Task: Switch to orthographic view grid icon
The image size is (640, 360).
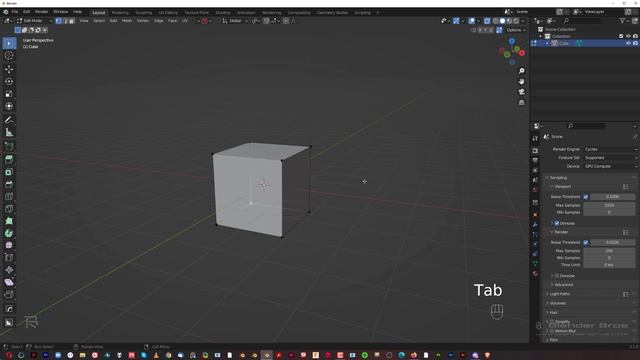Action: tap(521, 103)
